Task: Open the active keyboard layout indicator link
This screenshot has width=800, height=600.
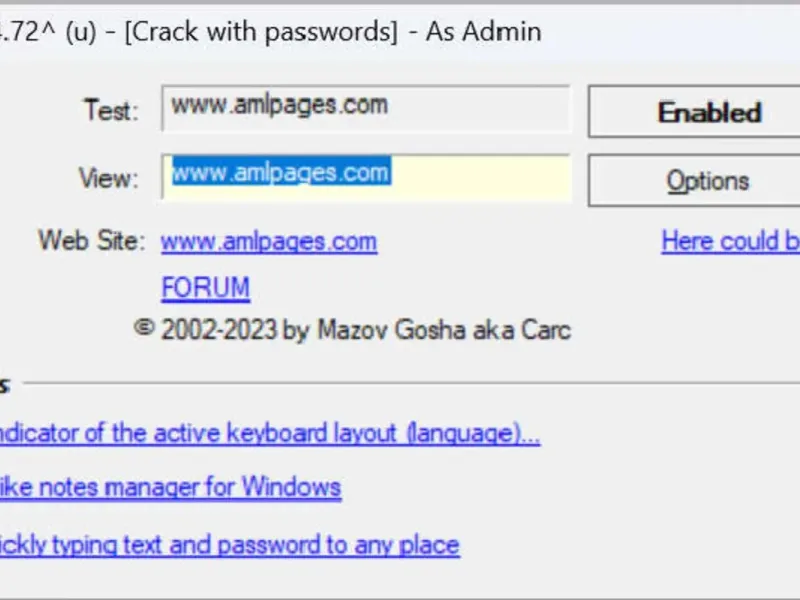Action: pos(268,434)
